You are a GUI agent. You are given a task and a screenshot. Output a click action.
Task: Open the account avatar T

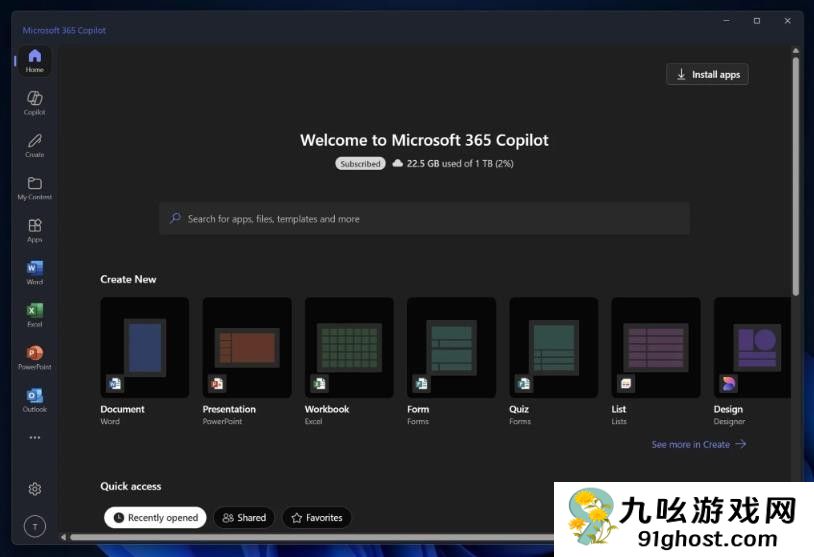coord(35,526)
